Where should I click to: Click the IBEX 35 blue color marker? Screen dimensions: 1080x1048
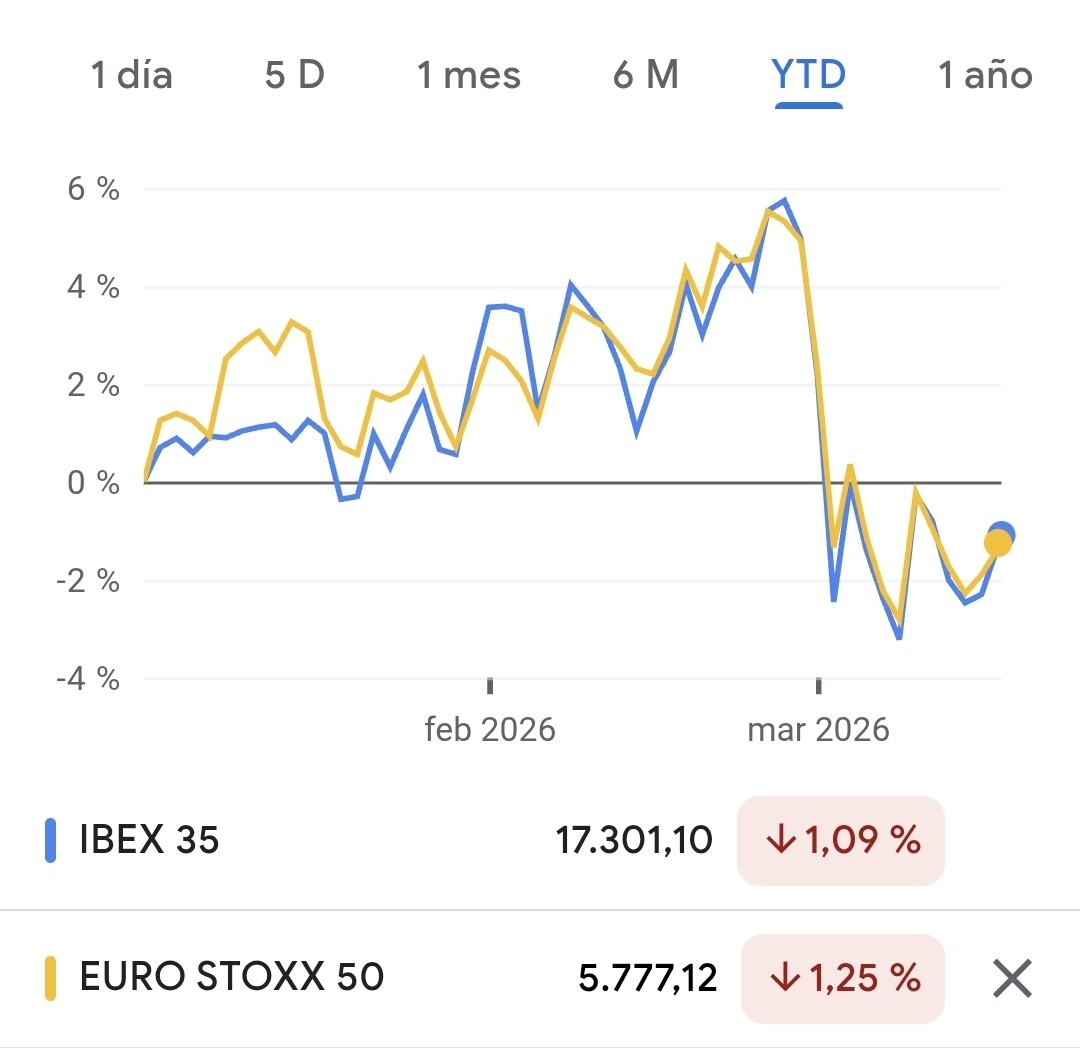51,840
